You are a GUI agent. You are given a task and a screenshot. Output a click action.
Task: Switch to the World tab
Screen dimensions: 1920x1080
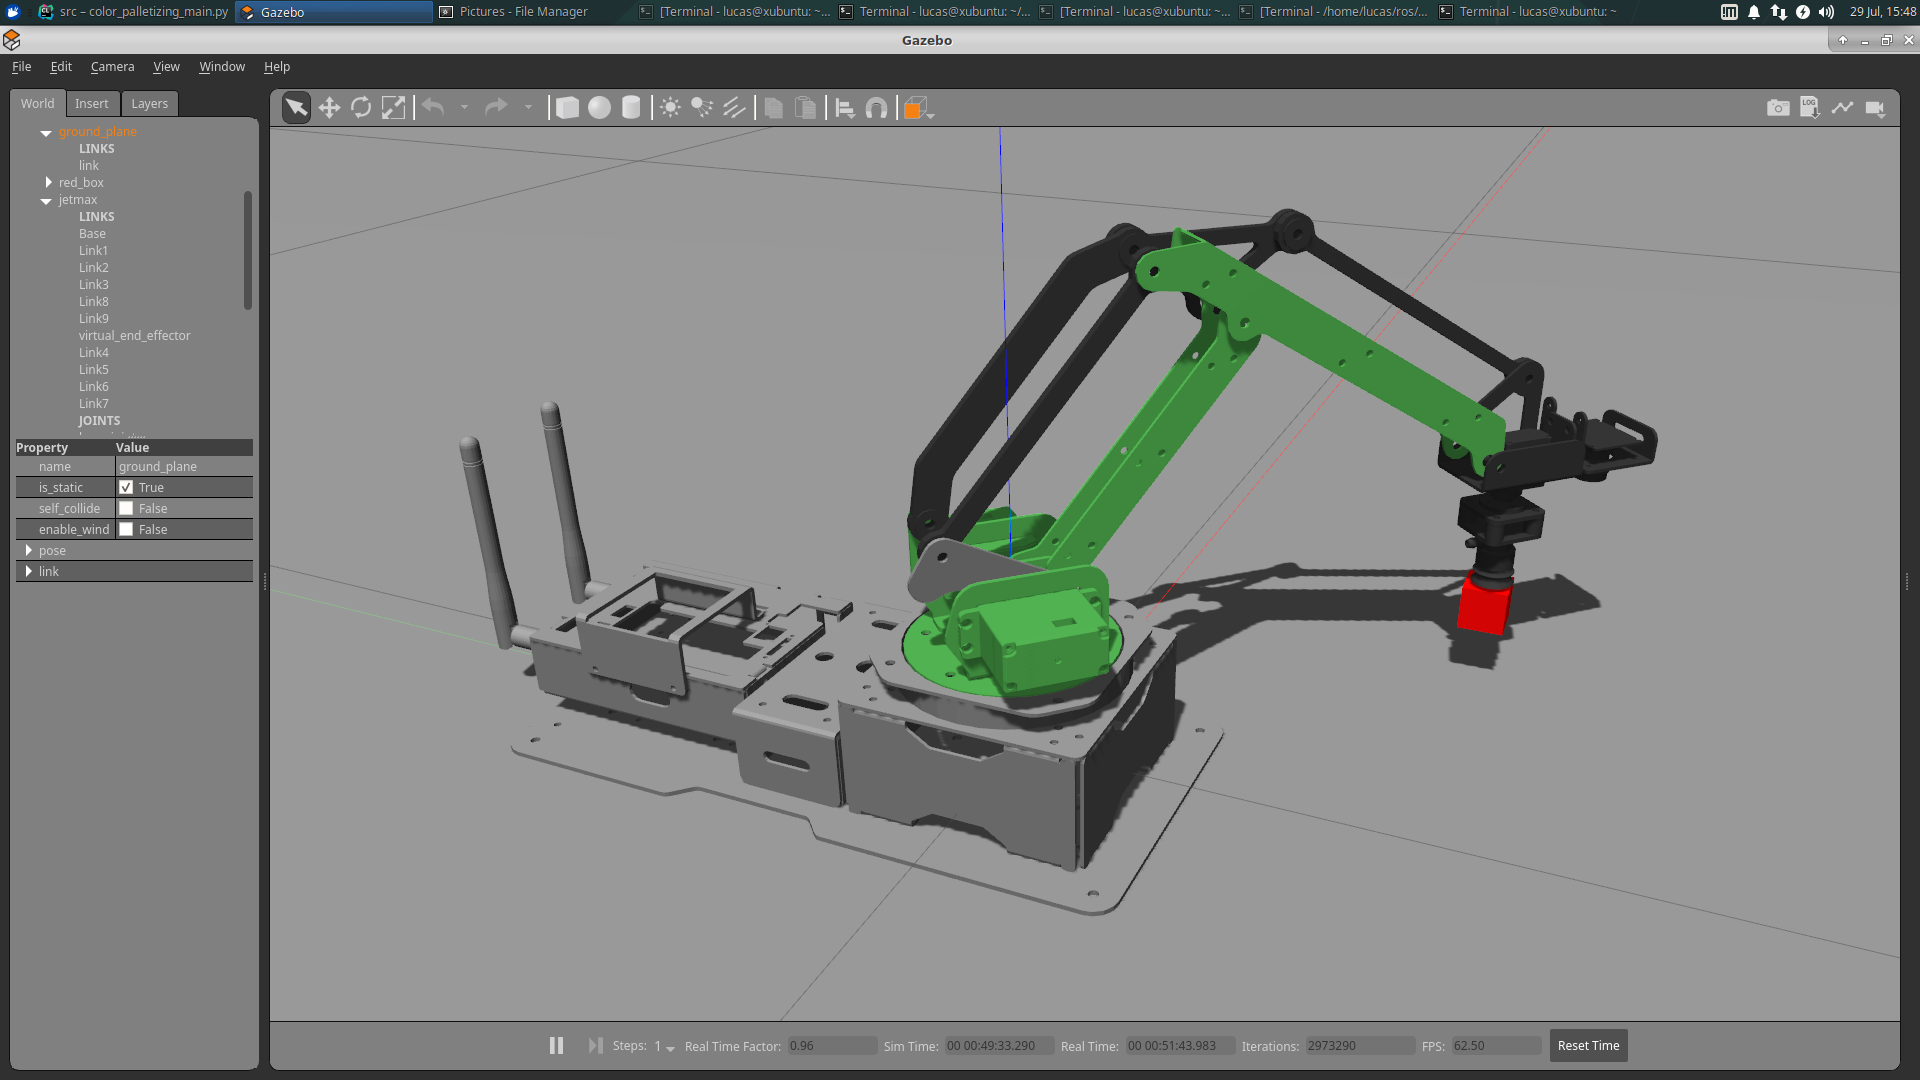tap(38, 103)
